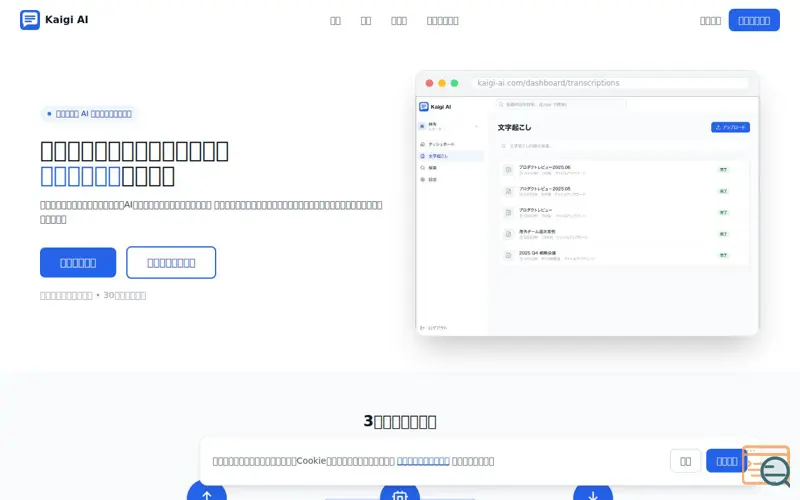800x500 pixels.
Task: Click the blue circle chip processor step icon
Action: click(400, 493)
